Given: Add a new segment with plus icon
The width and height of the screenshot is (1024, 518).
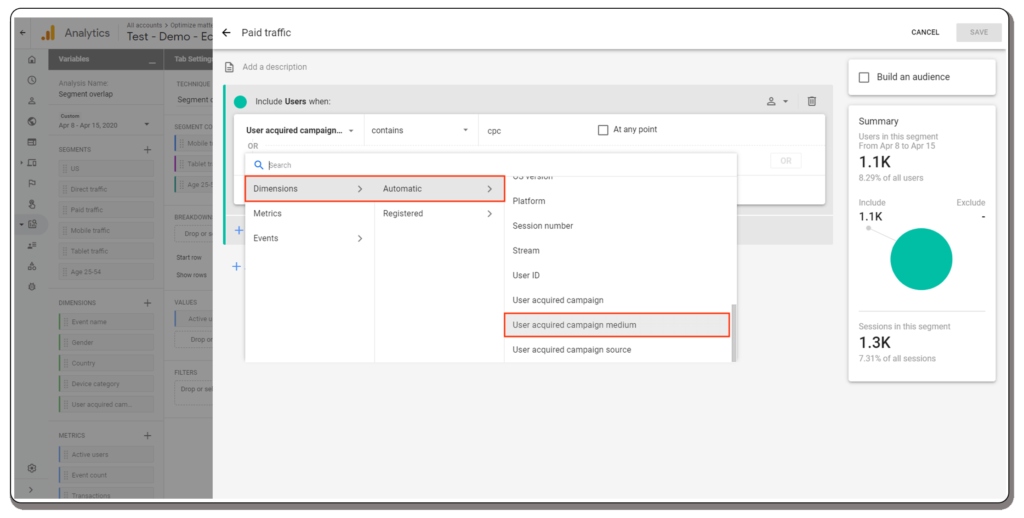Looking at the screenshot, I should pyautogui.click(x=148, y=150).
